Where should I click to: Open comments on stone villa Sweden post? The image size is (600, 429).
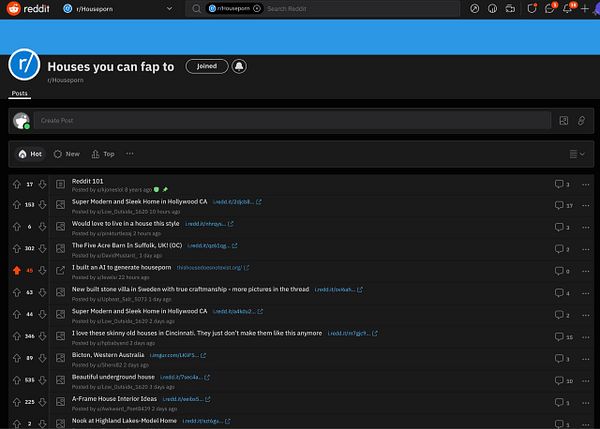point(562,293)
